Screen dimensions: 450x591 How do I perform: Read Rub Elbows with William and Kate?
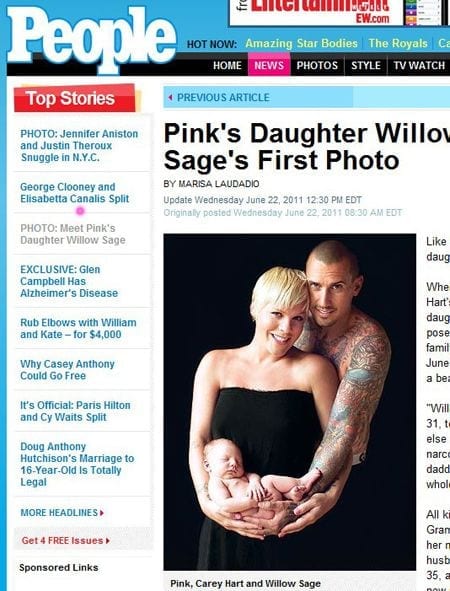click(78, 328)
